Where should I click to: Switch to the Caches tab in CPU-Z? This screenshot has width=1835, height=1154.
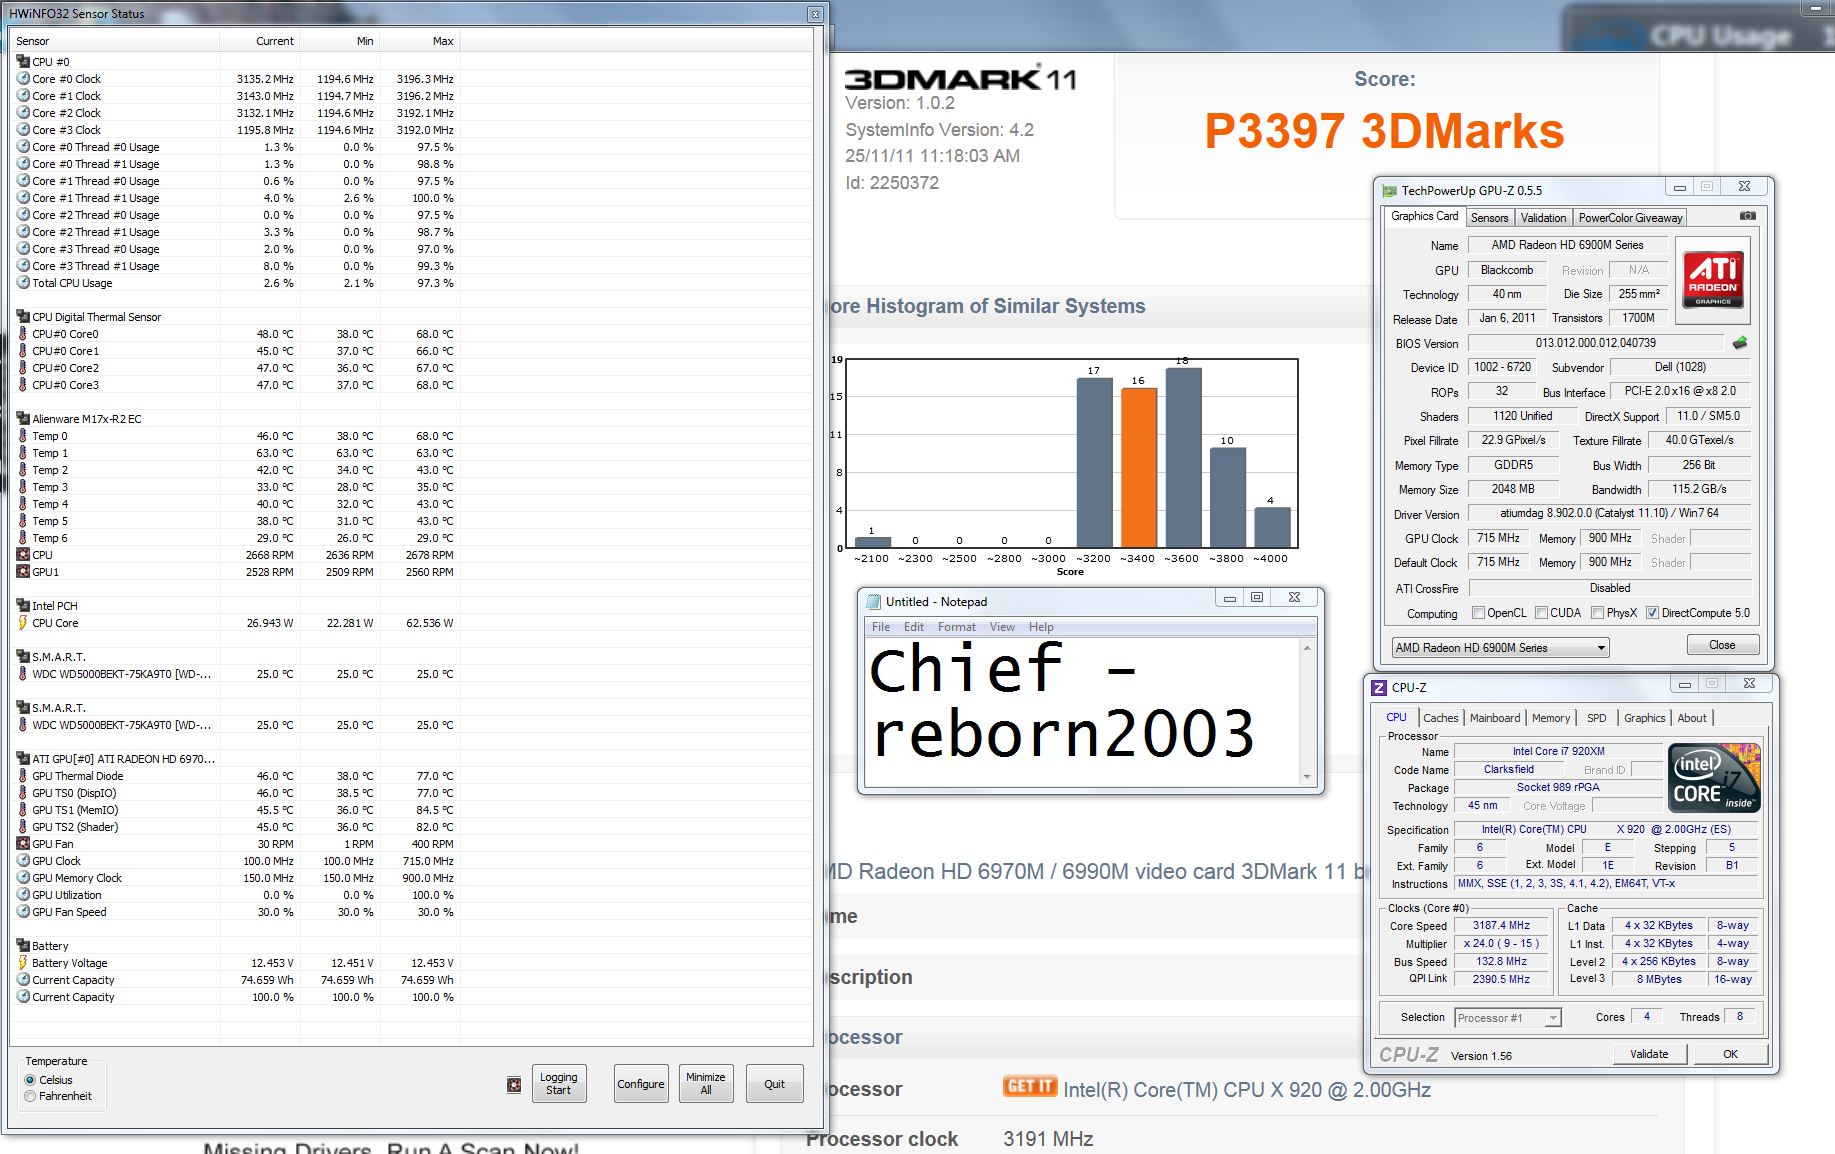[x=1440, y=718]
